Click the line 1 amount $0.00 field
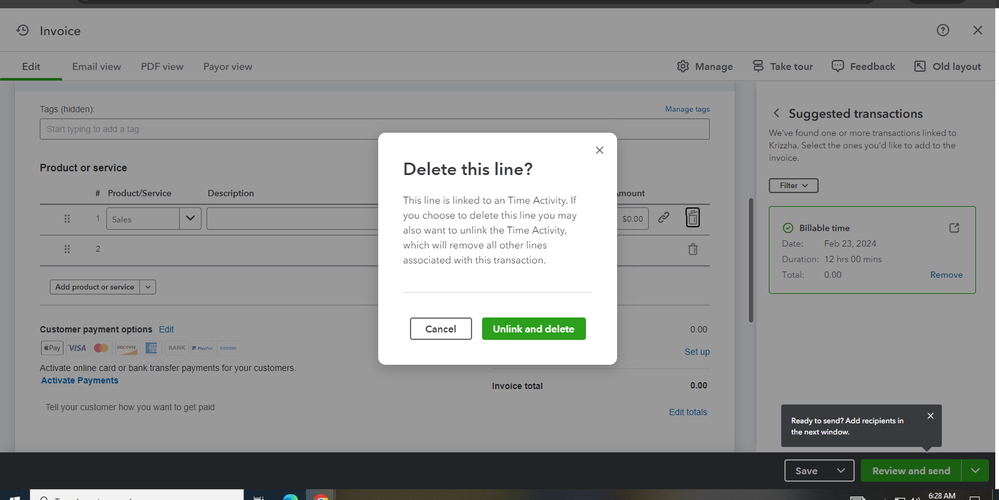The width and height of the screenshot is (999, 500). (x=632, y=218)
